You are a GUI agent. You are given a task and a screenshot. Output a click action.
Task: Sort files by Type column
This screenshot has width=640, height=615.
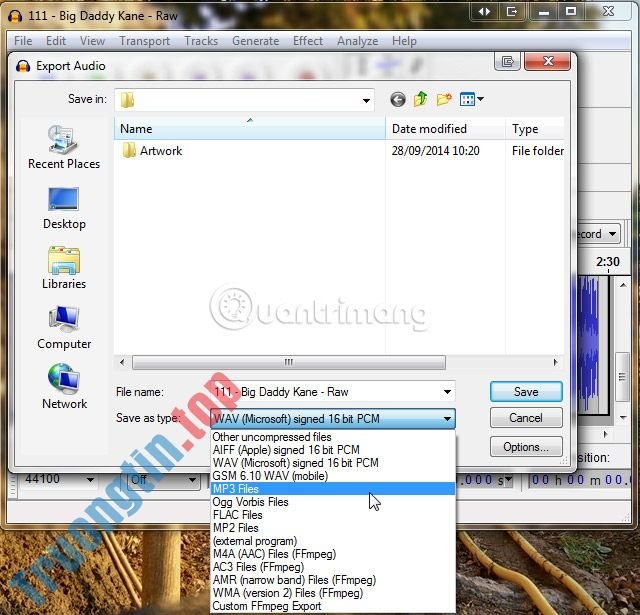pos(535,129)
